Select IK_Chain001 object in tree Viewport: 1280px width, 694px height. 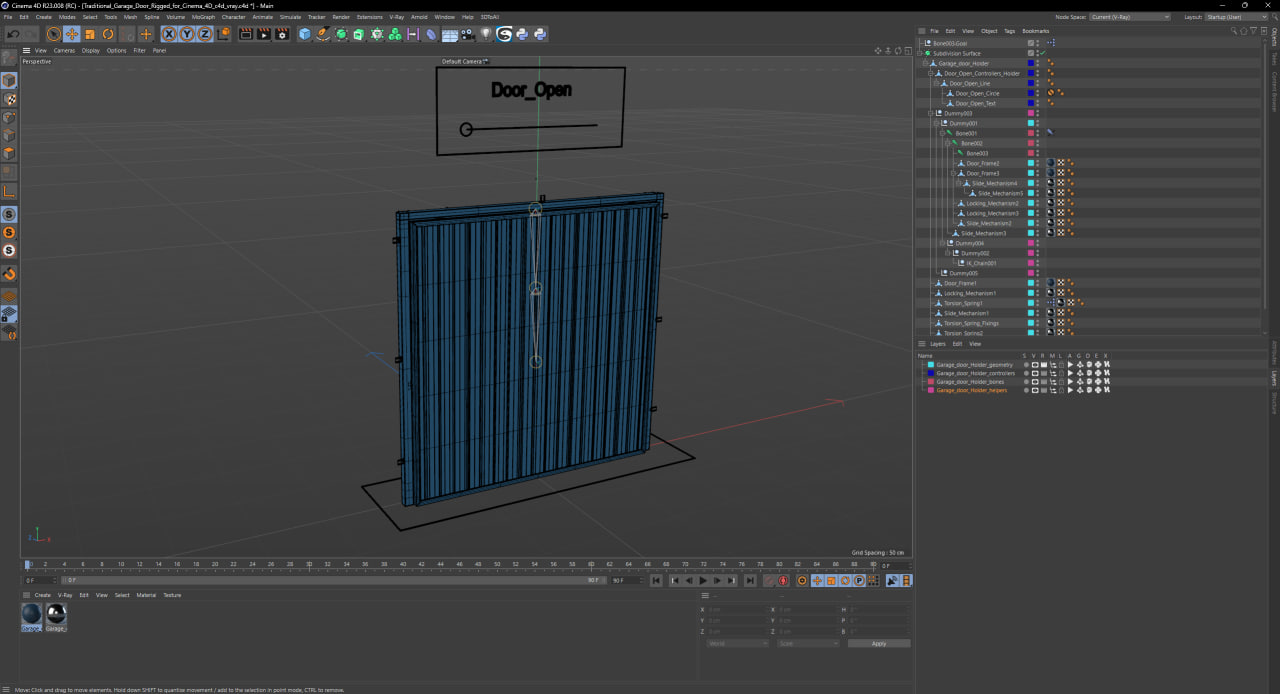981,263
